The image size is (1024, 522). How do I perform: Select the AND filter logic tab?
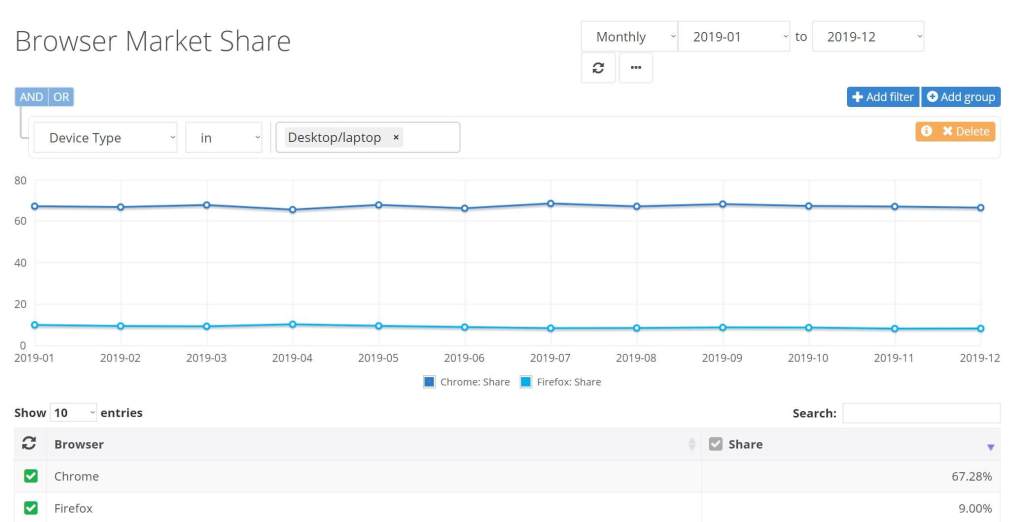tap(31, 97)
